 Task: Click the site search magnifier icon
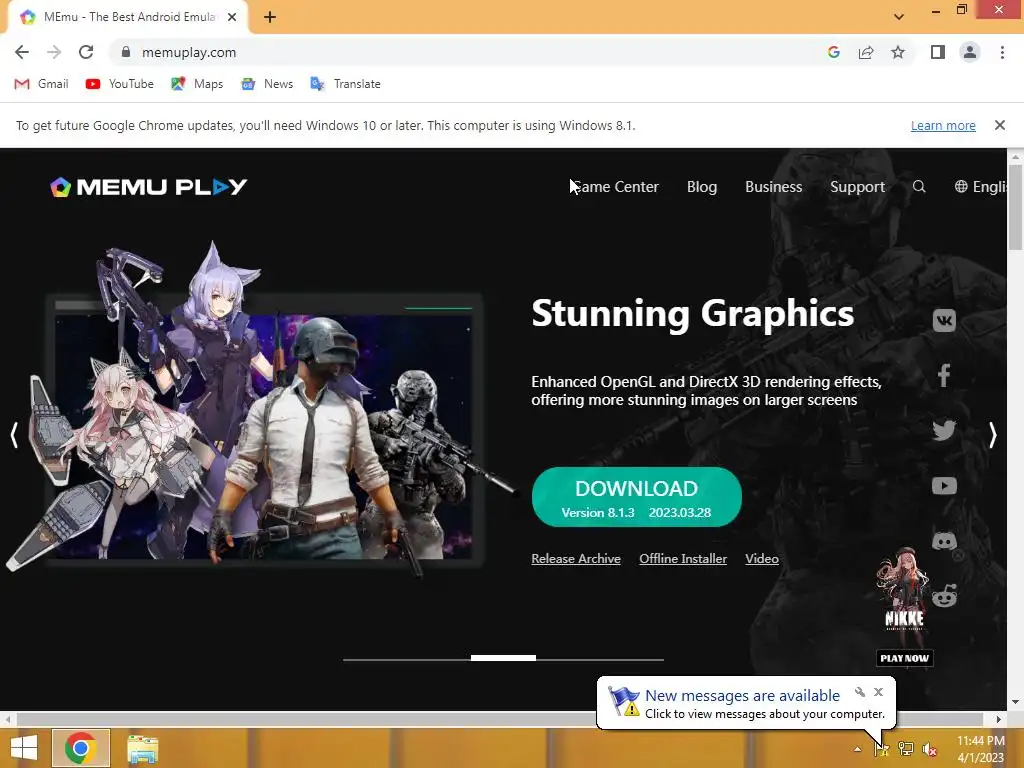pos(919,187)
